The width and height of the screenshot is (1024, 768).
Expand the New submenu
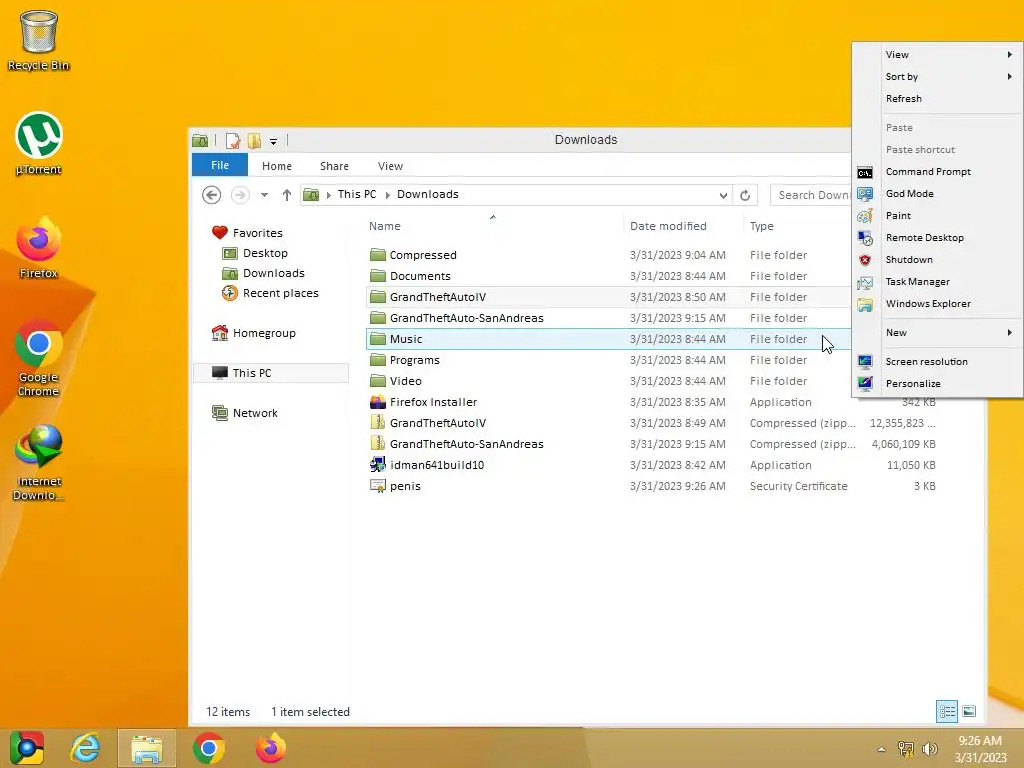[x=937, y=332]
